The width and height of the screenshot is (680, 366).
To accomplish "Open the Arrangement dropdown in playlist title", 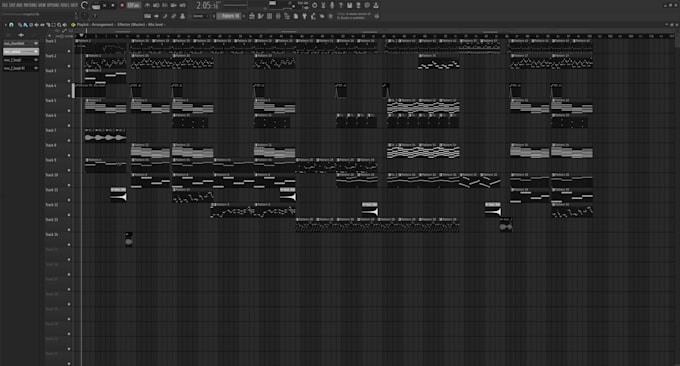I will pos(102,25).
